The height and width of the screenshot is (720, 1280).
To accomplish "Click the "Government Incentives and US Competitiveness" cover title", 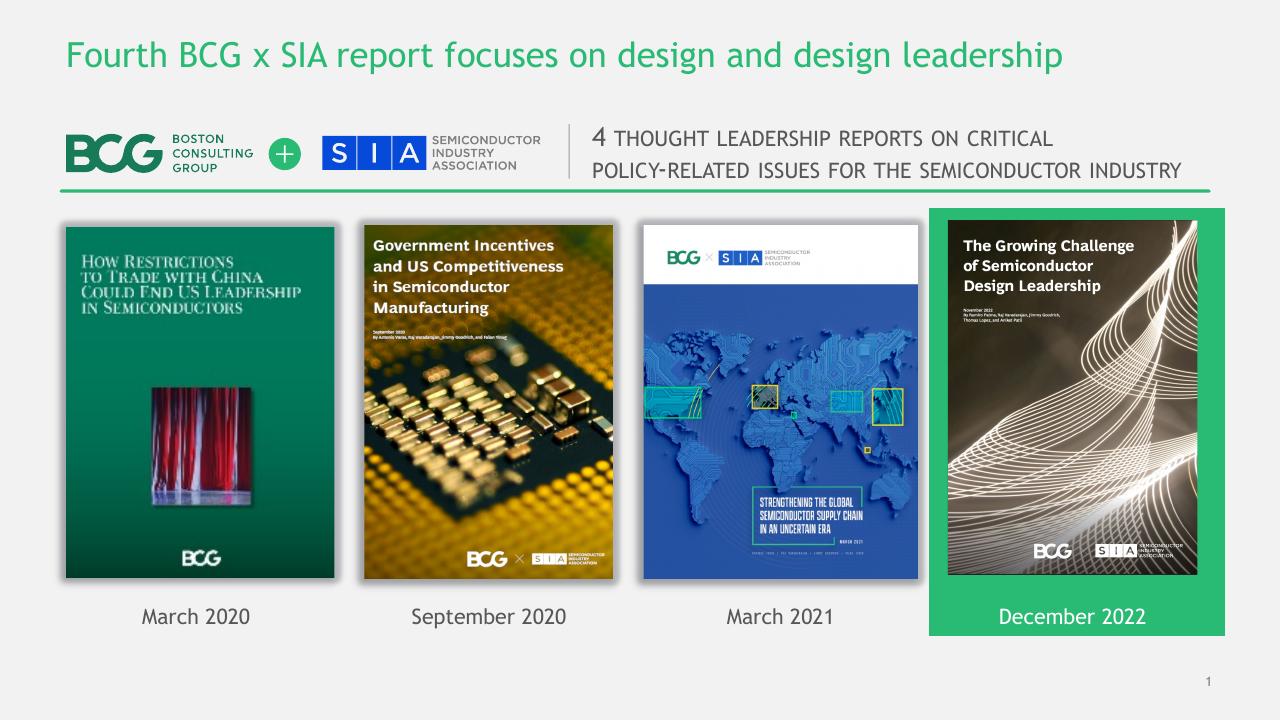I will (468, 277).
